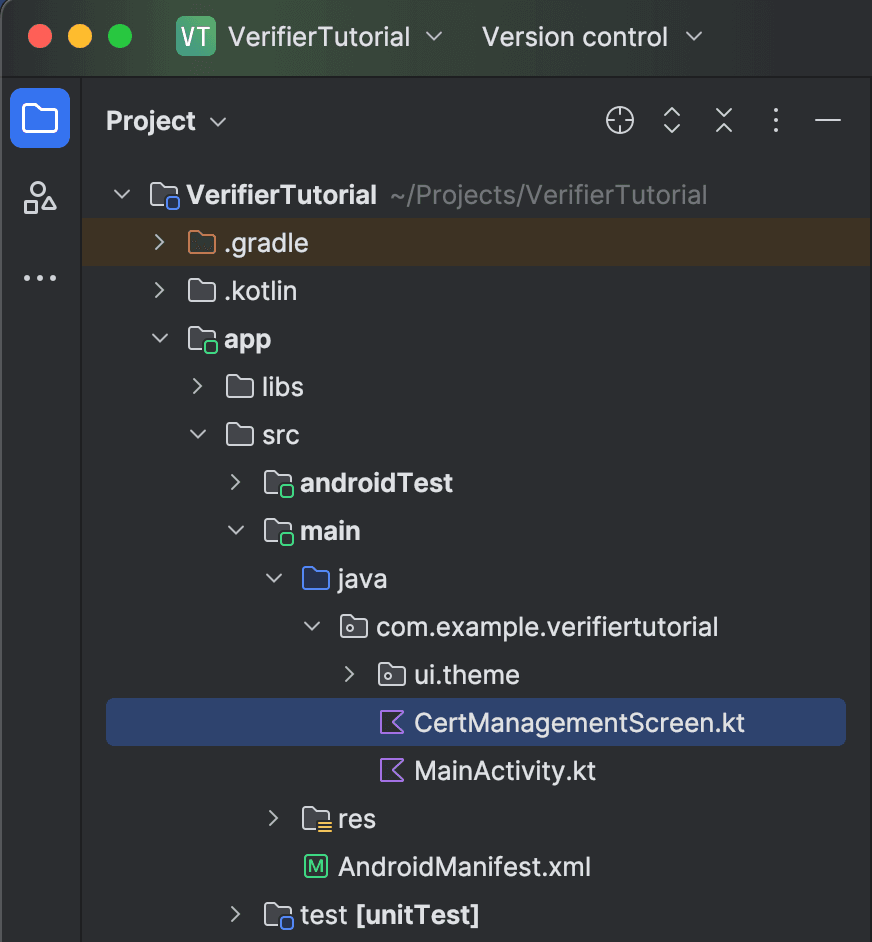Expand all nodes using the expand-all icon
The image size is (872, 942).
click(x=671, y=120)
